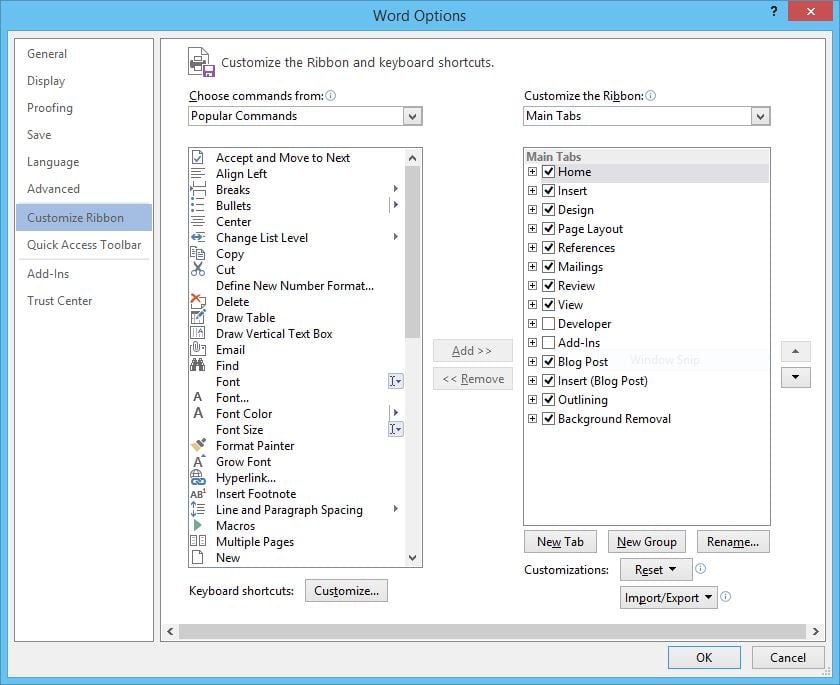Enable the Developer tab checkbox
This screenshot has width=840, height=685.
point(549,324)
